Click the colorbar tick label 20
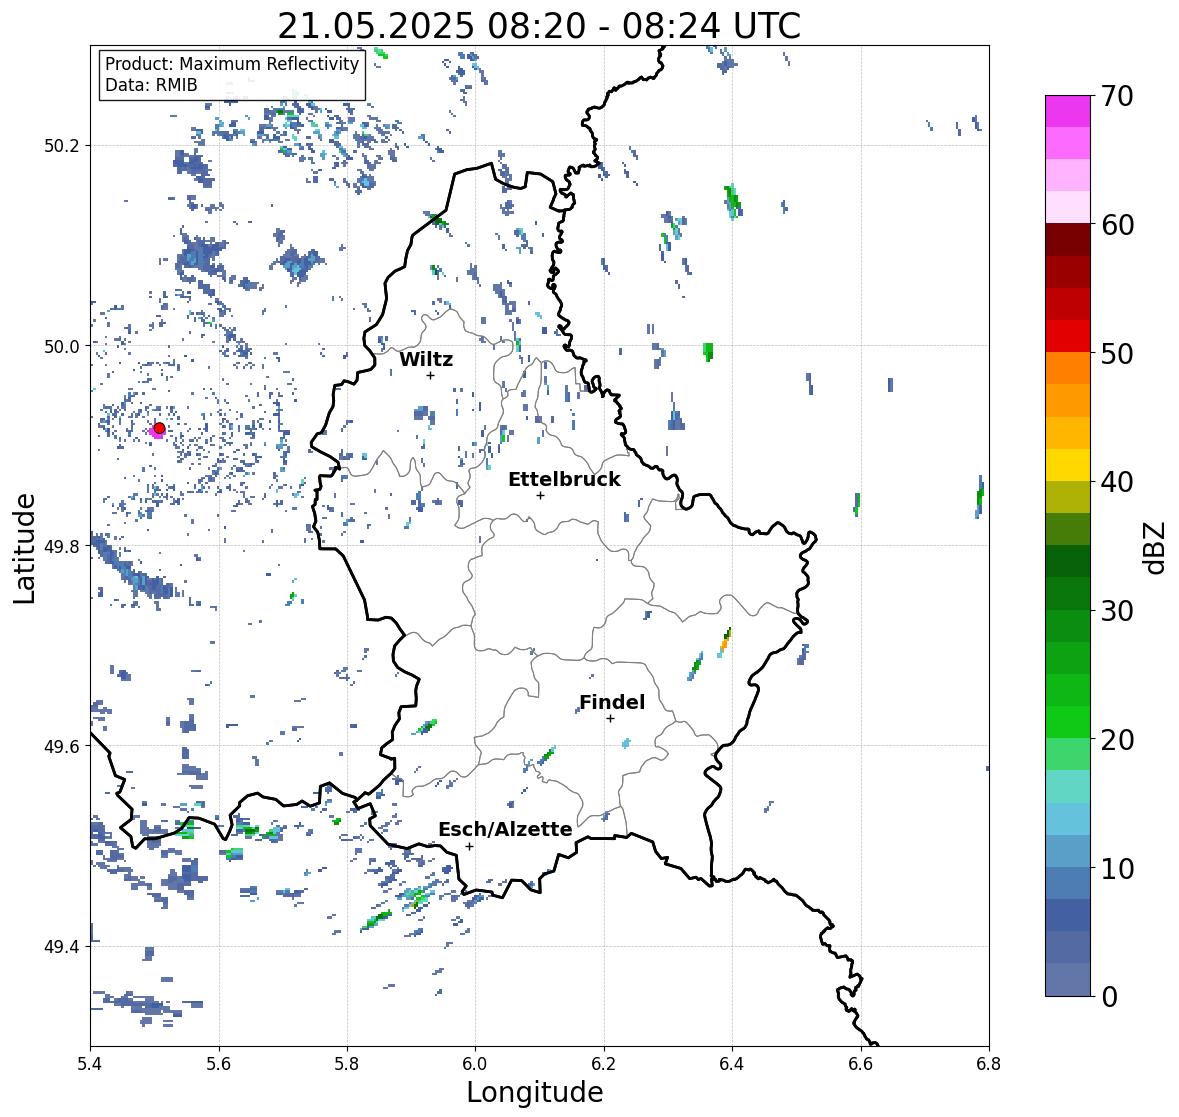 [x=1117, y=740]
